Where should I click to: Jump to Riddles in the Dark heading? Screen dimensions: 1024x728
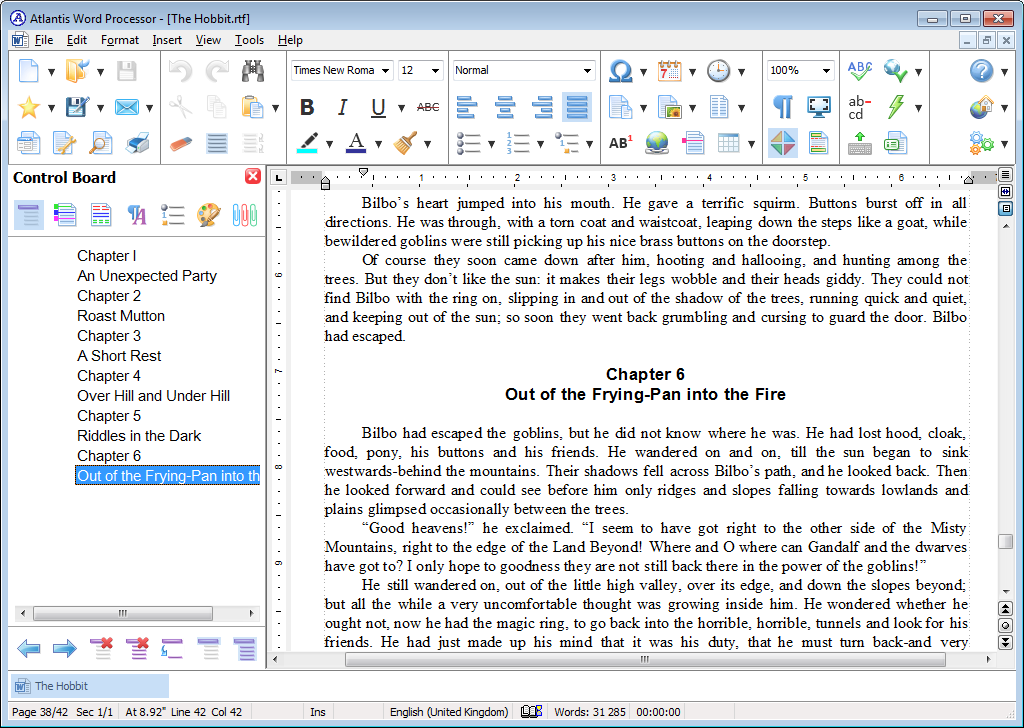(x=138, y=435)
